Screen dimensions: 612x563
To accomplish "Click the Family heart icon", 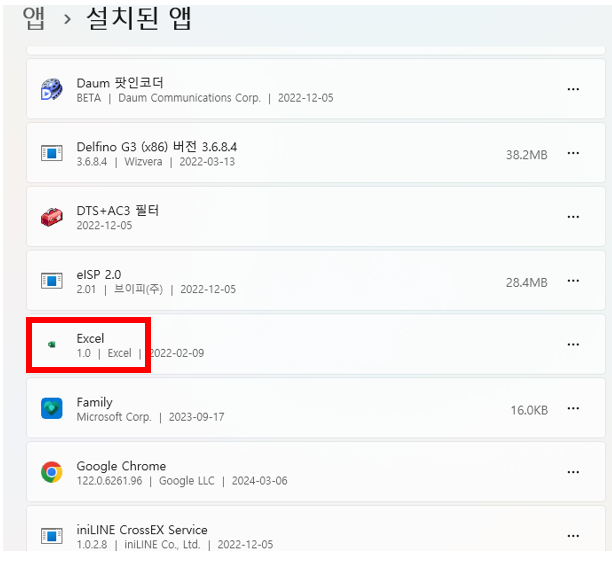I will 52,408.
